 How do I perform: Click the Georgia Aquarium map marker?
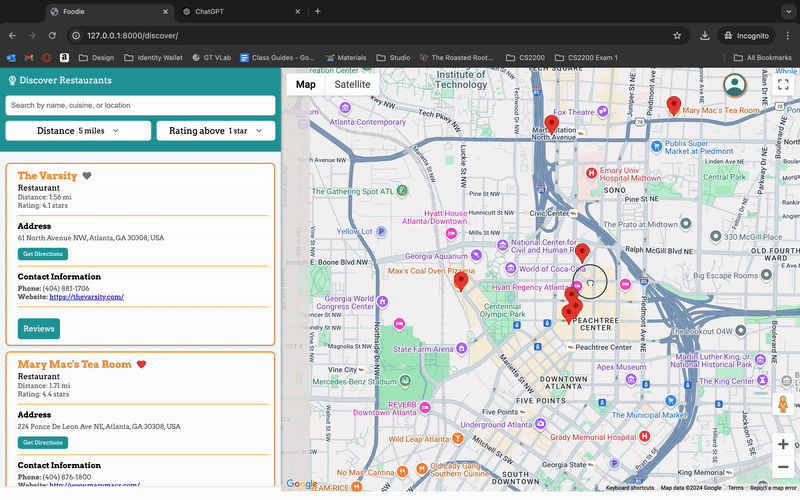tap(476, 255)
